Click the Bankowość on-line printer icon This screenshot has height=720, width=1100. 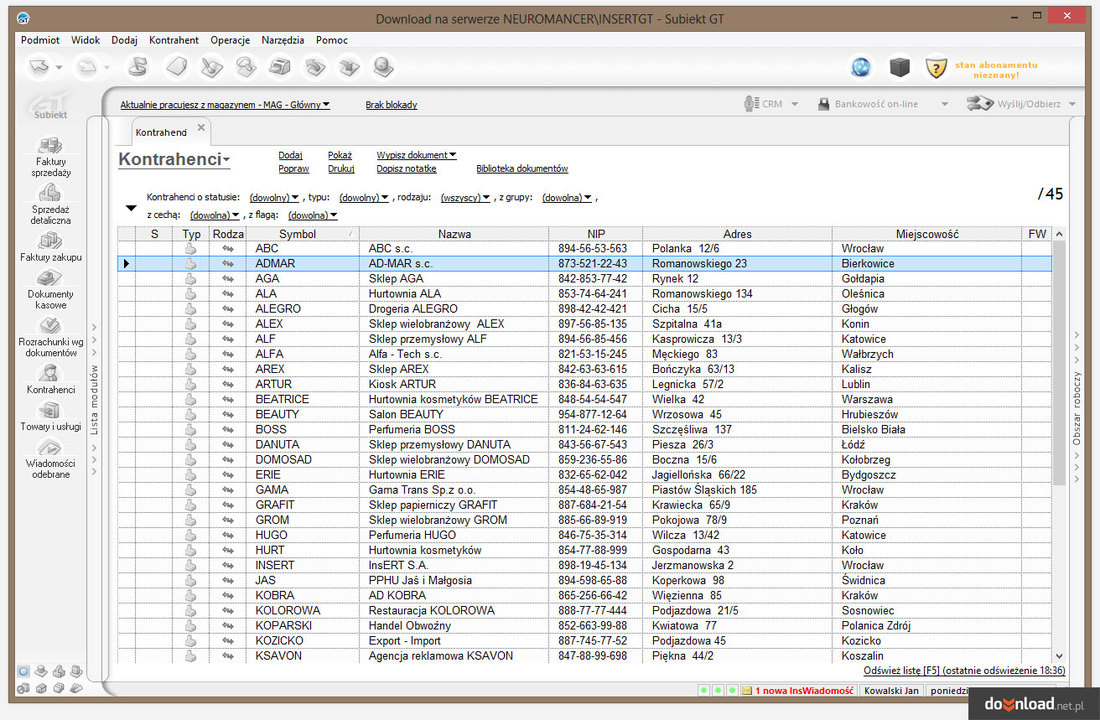pyautogui.click(x=824, y=104)
